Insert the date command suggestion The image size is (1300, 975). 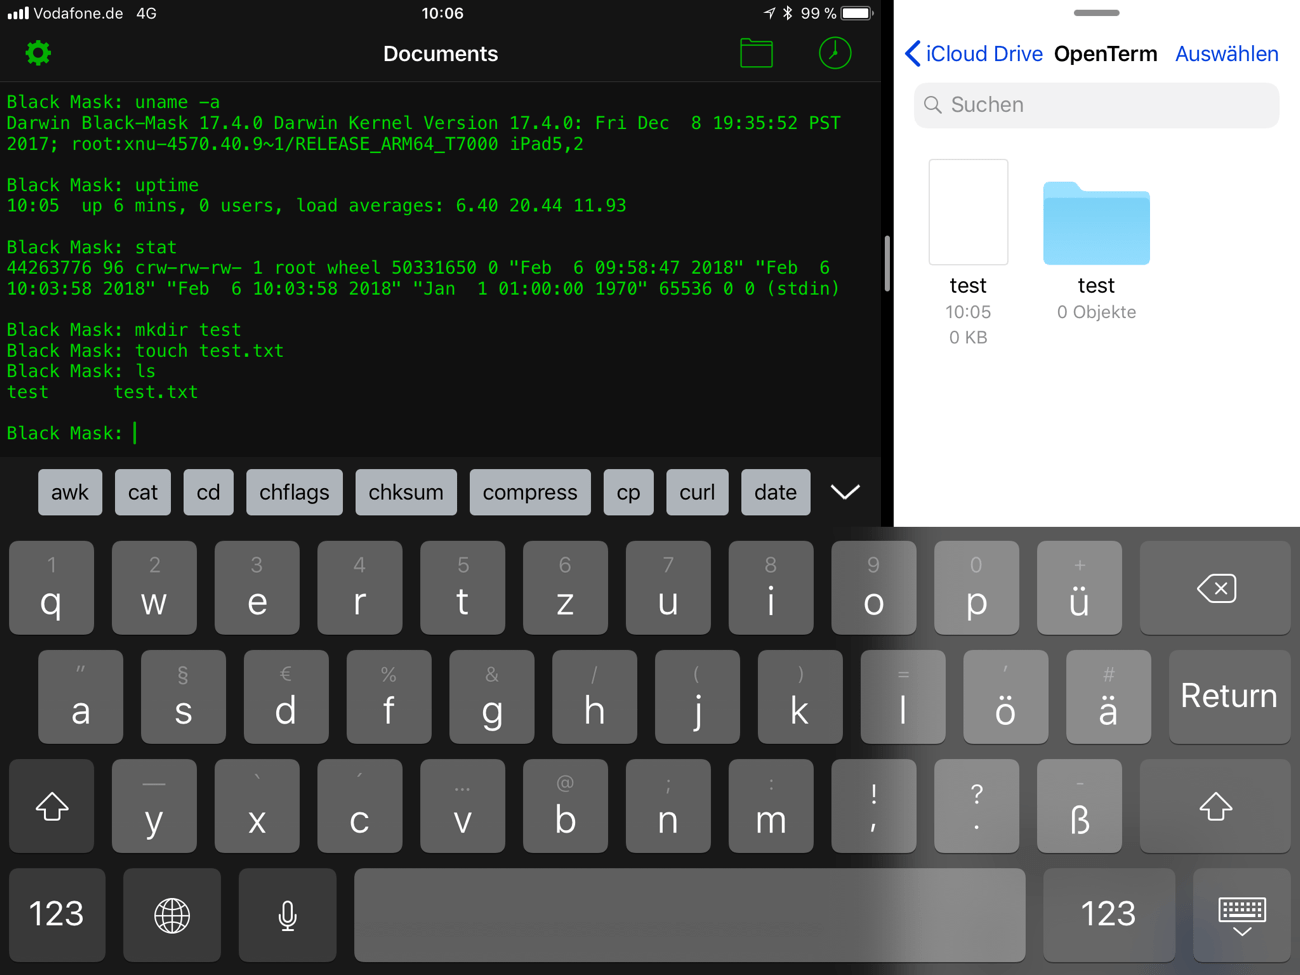[775, 492]
